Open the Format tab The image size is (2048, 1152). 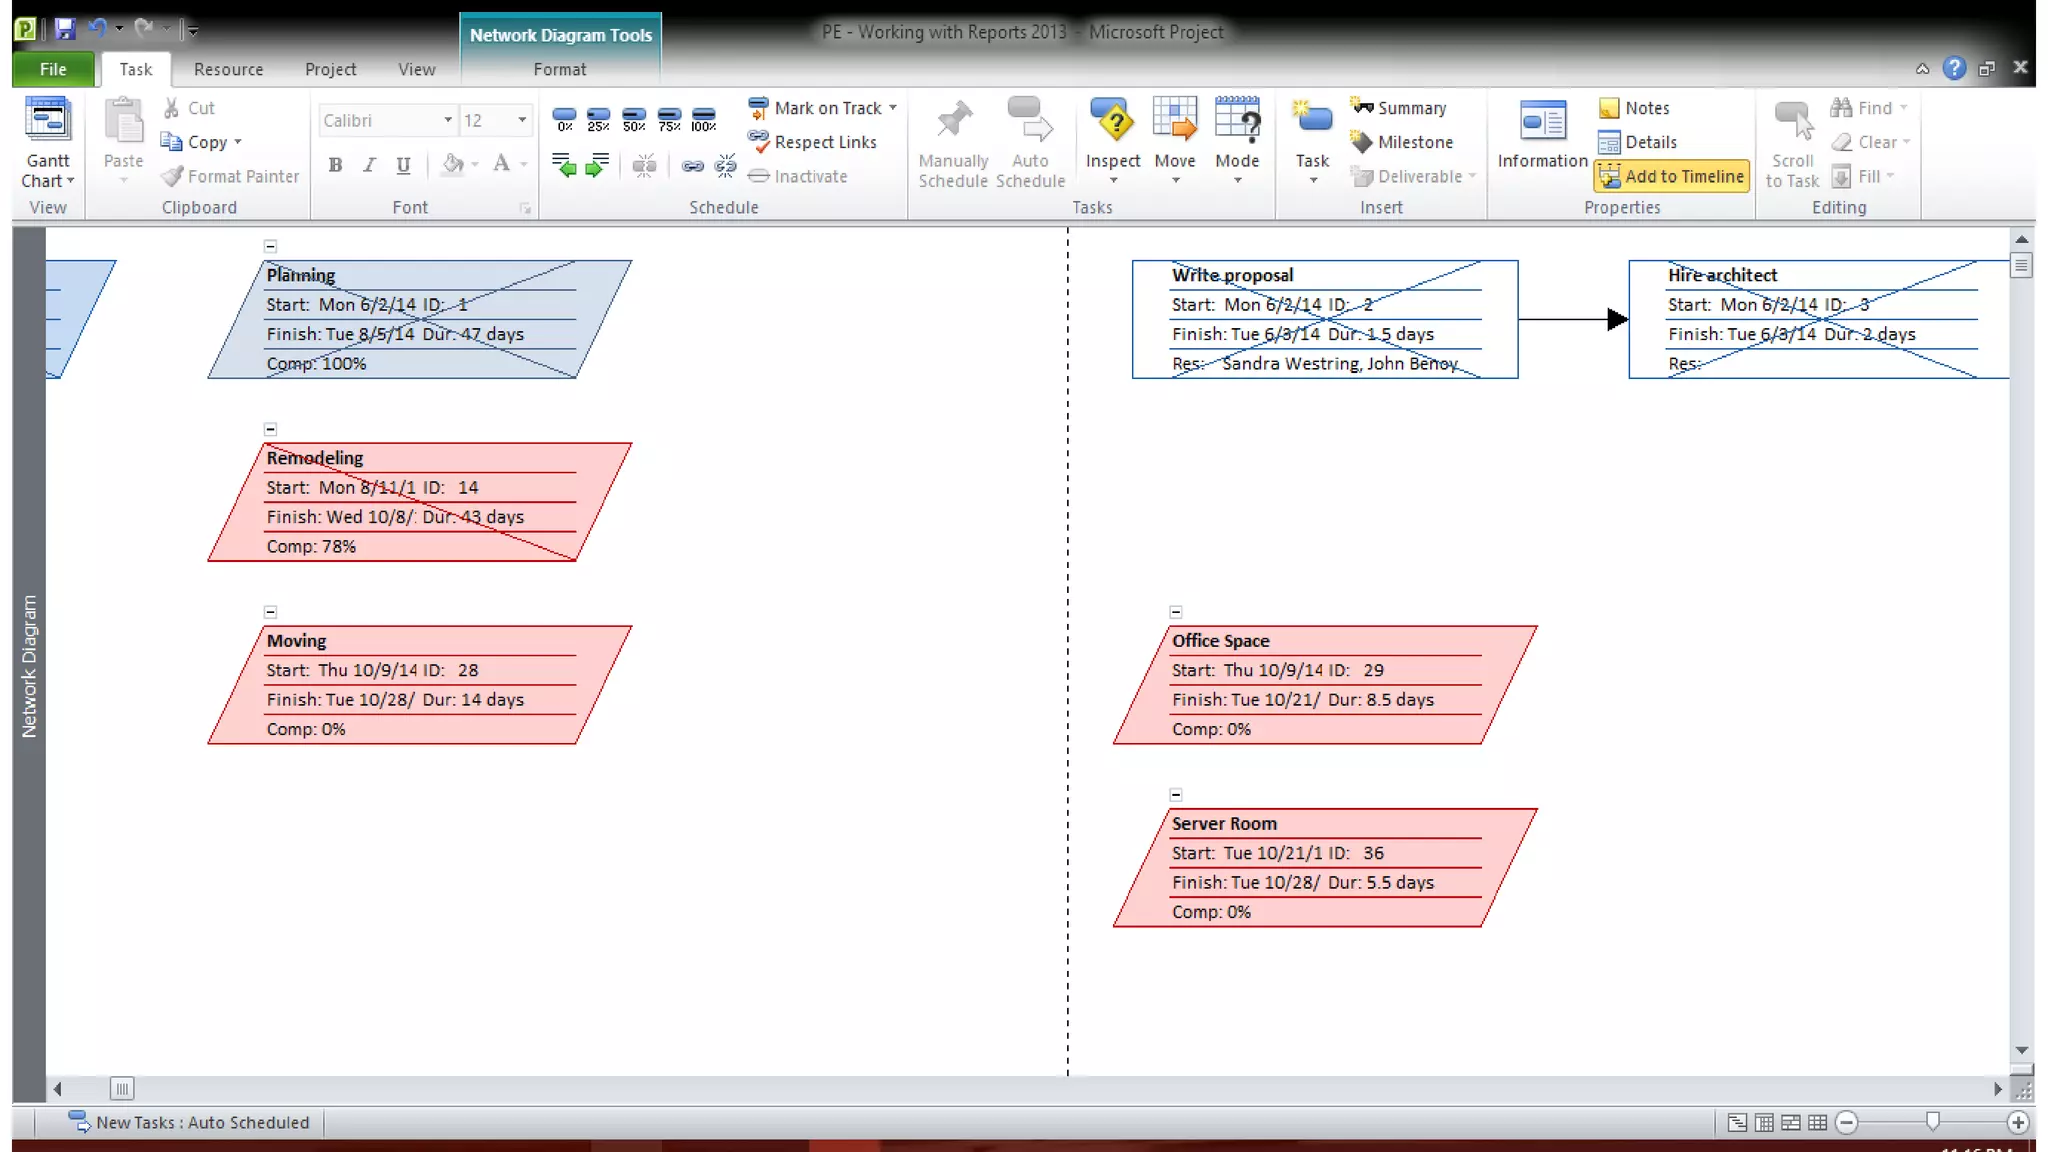(x=559, y=69)
